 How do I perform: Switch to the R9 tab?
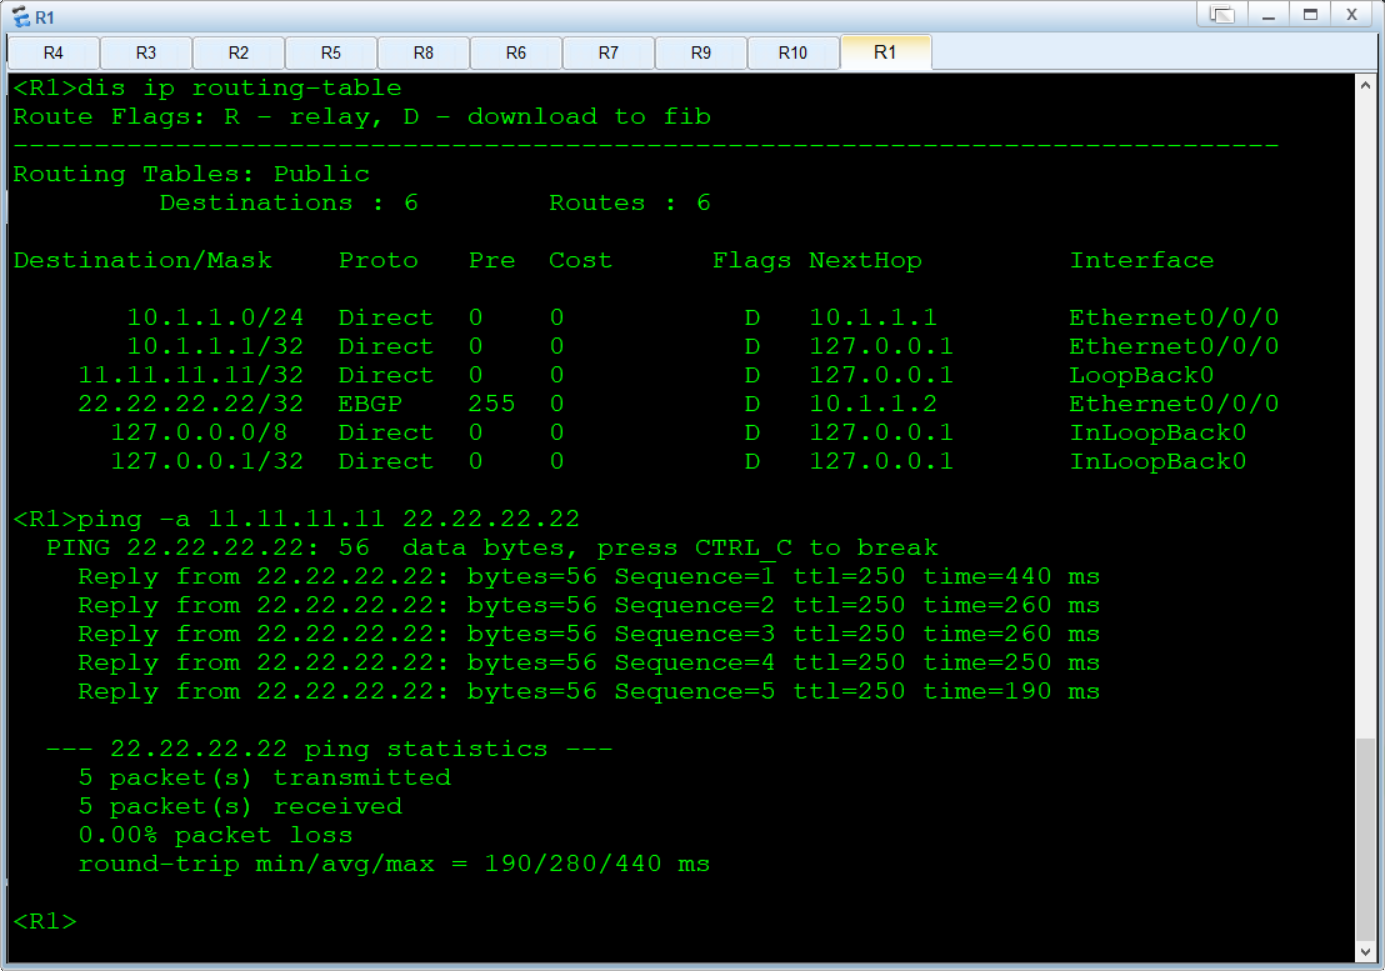point(701,52)
